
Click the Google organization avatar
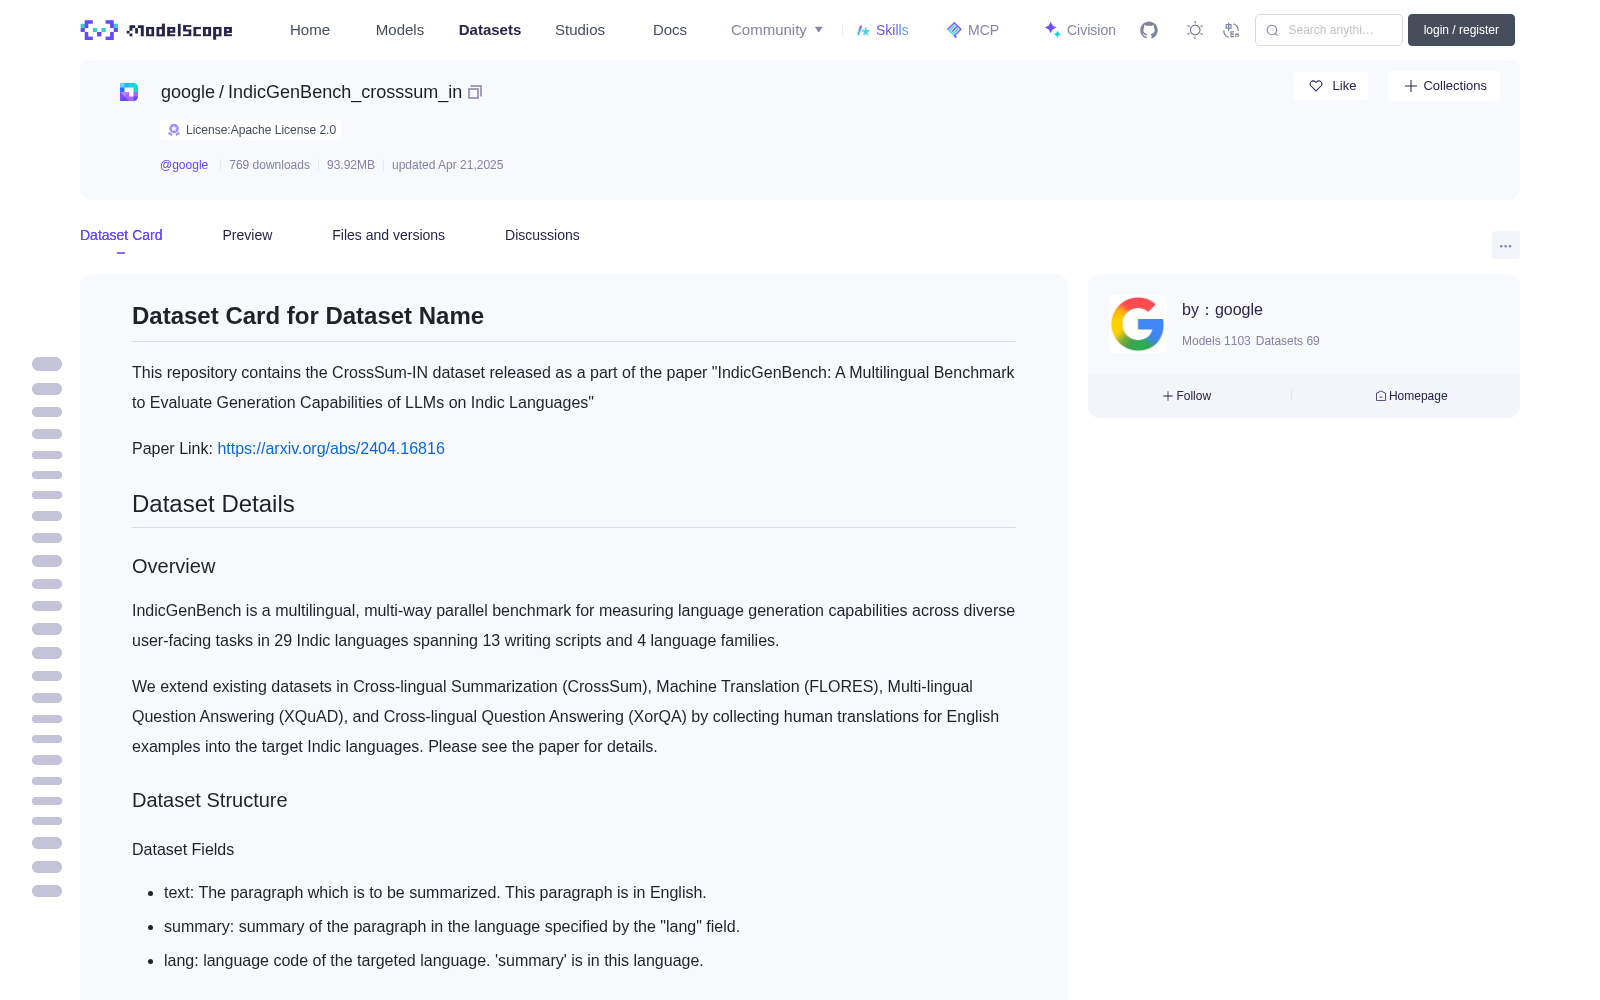(x=1138, y=324)
